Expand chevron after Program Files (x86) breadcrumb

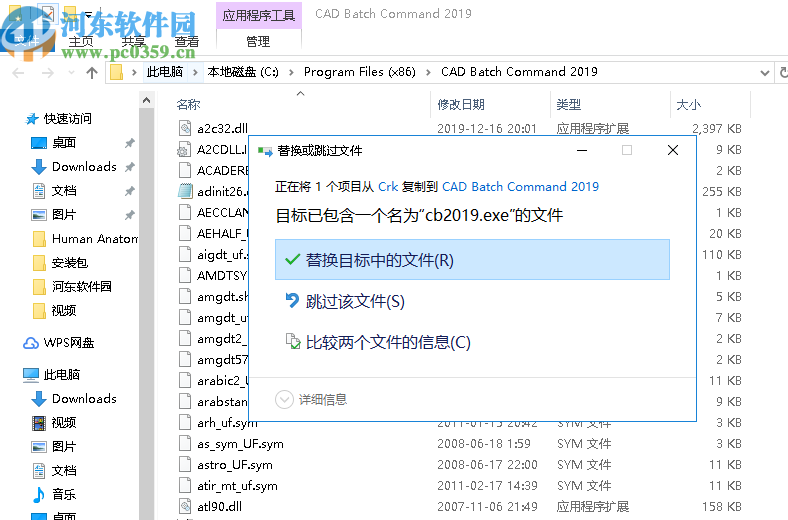428,73
